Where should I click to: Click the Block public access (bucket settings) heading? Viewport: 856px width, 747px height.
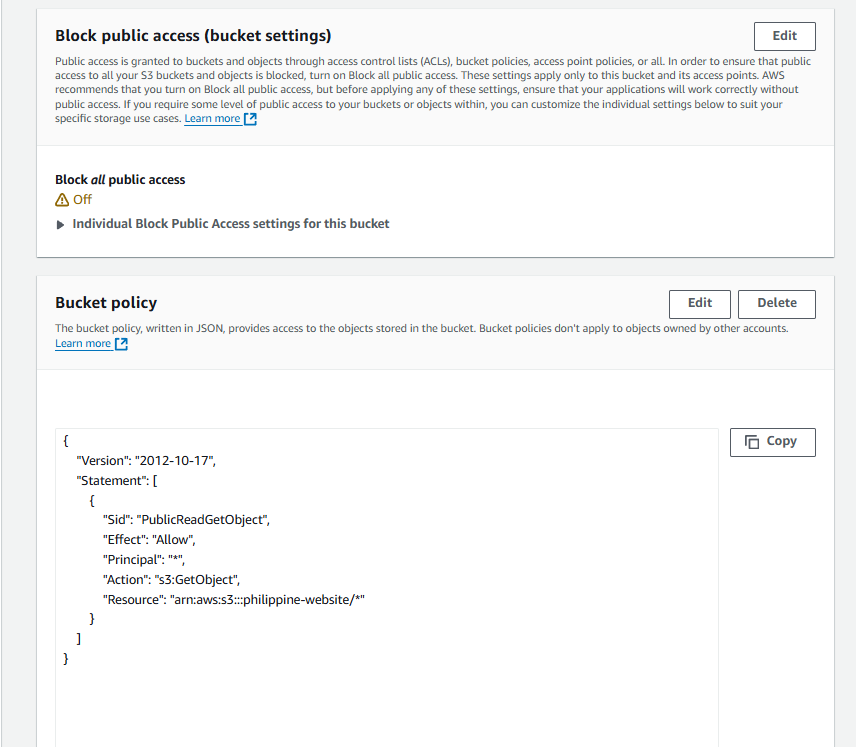(193, 36)
